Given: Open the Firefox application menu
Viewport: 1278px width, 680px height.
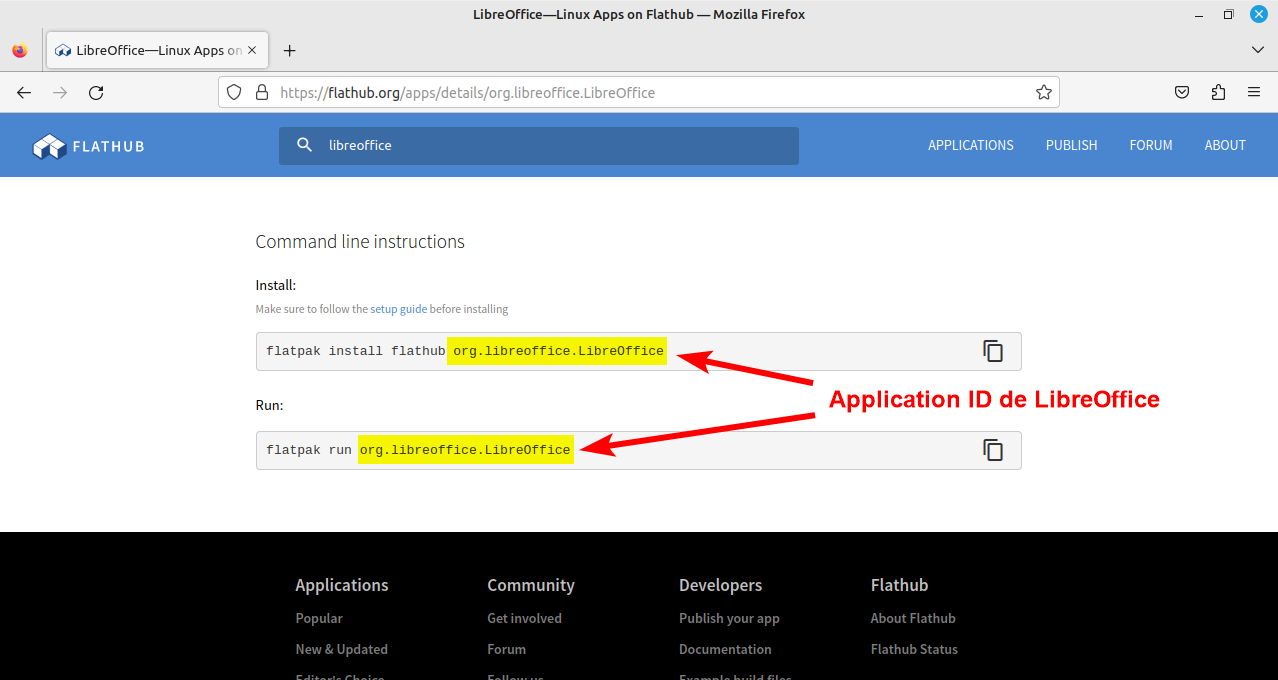Looking at the screenshot, I should 1254,92.
